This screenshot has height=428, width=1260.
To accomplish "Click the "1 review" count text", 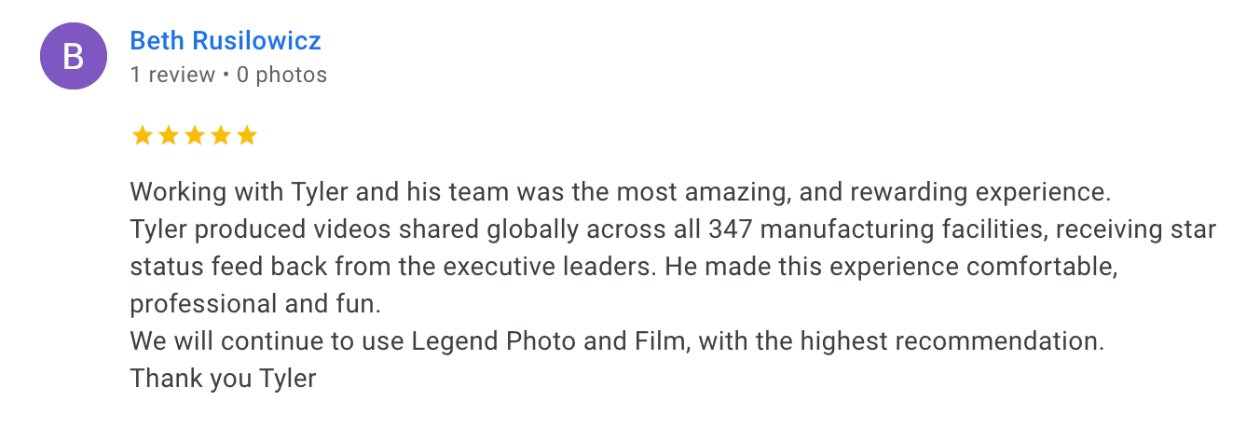I will [172, 75].
